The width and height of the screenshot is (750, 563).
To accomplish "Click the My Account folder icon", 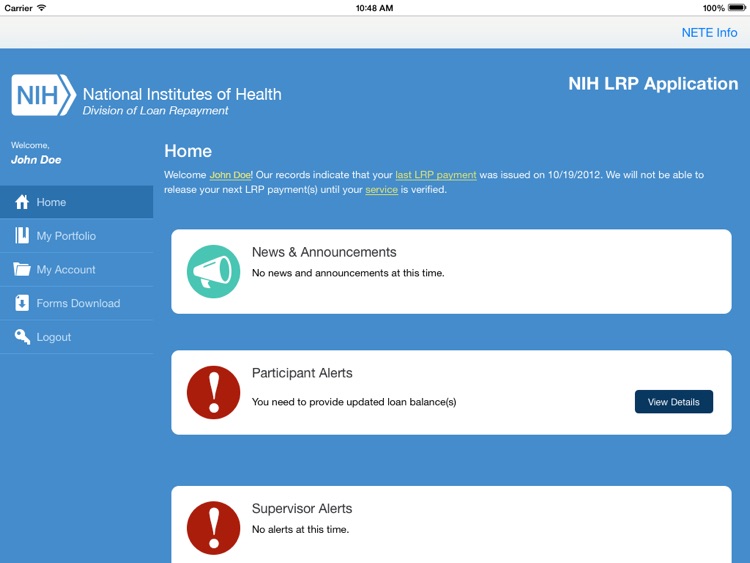I will (x=22, y=269).
